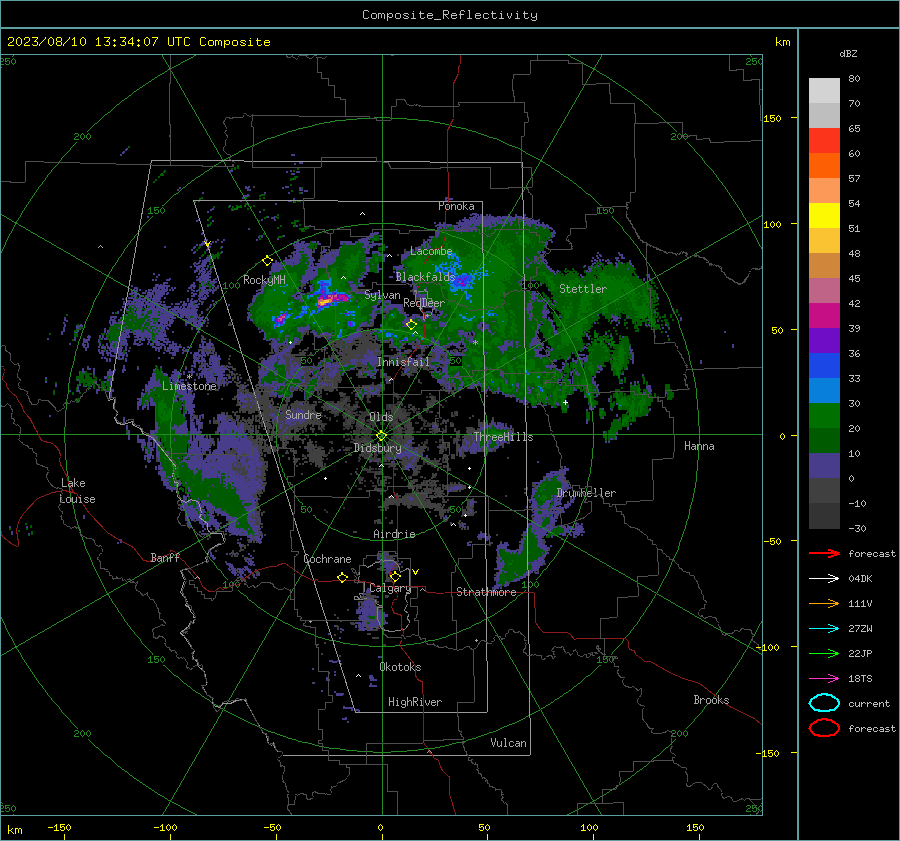Viewport: 900px width, 841px height.
Task: Click the RedDeer city label
Action: (x=424, y=303)
